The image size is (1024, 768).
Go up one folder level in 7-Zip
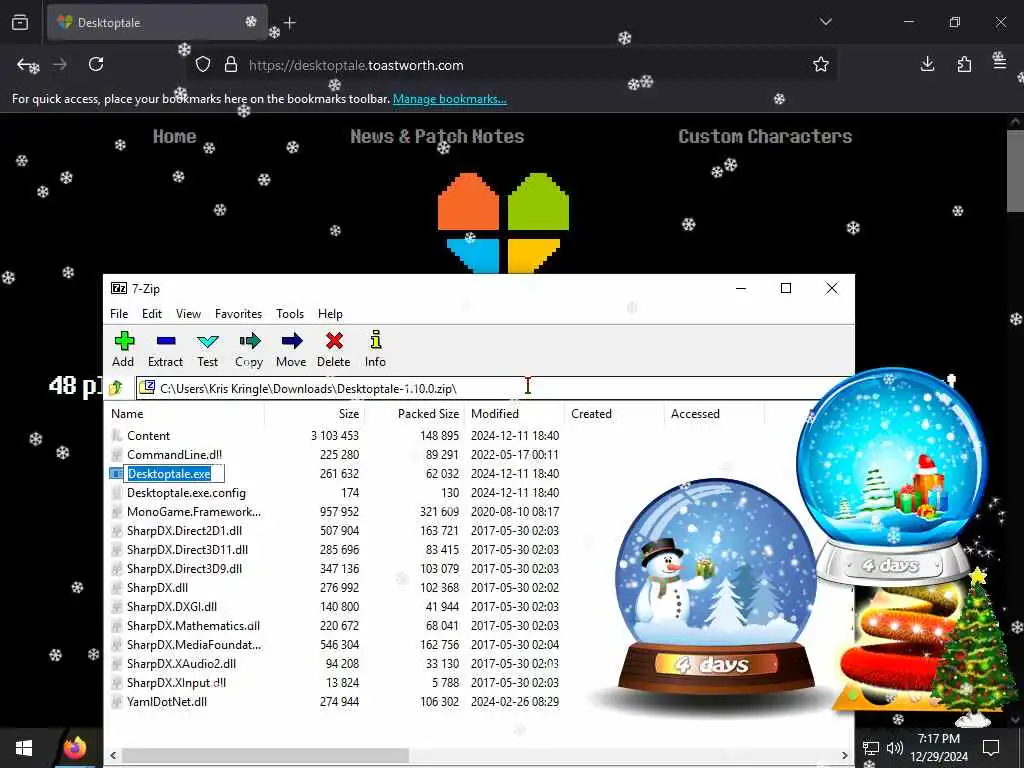click(116, 388)
